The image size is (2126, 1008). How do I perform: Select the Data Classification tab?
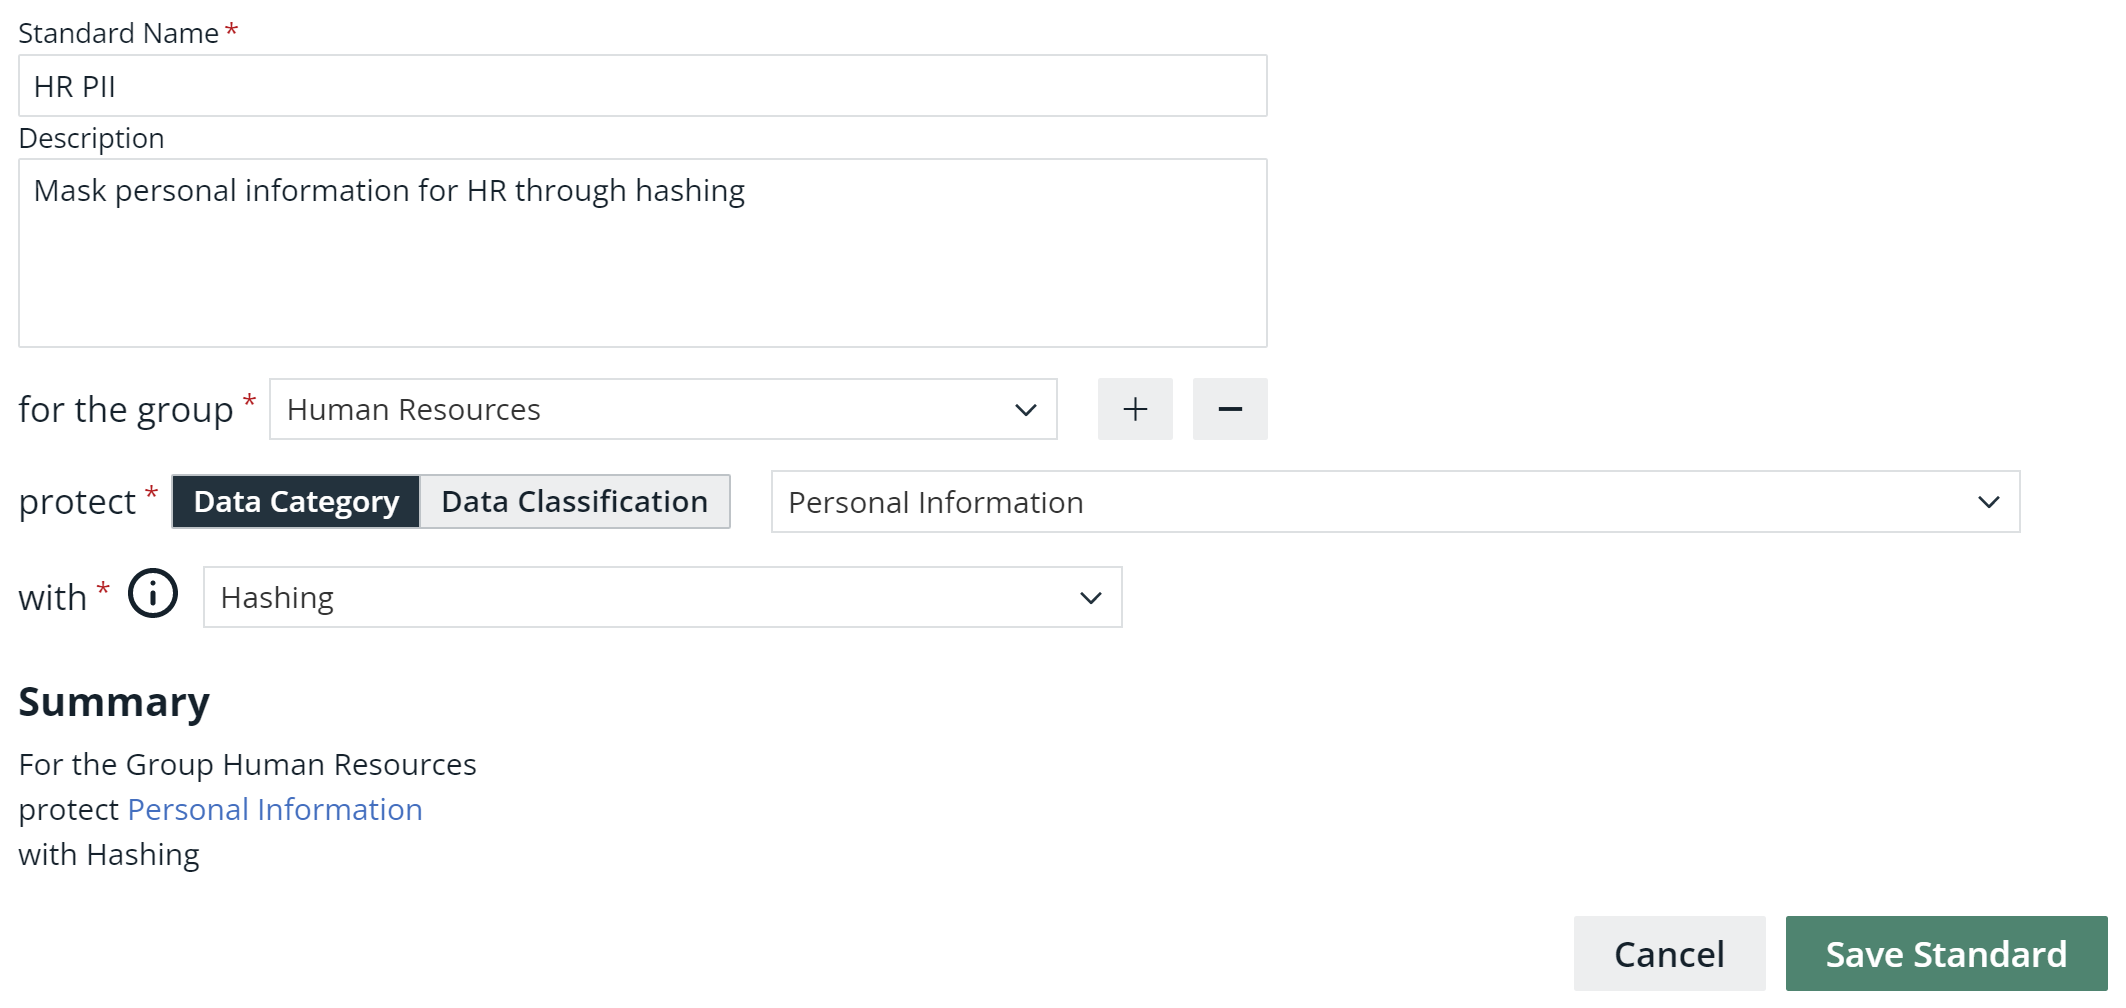tap(574, 501)
